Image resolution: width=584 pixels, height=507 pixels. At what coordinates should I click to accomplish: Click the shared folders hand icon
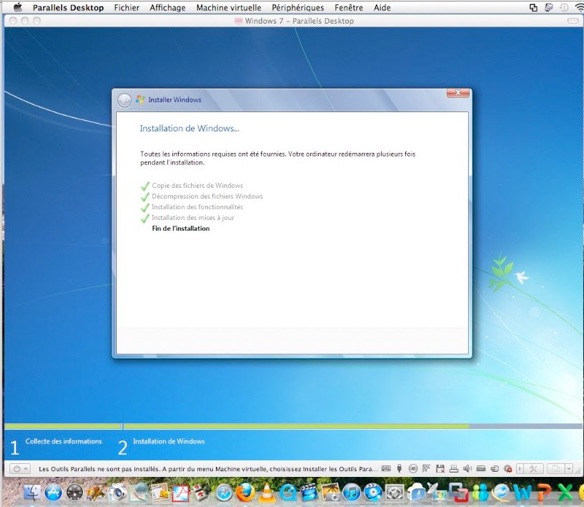pyautogui.click(x=495, y=469)
